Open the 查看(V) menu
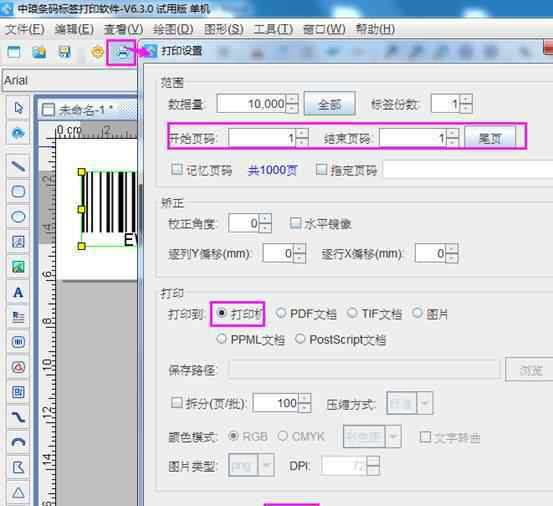Viewport: 553px width, 506px height. click(123, 30)
